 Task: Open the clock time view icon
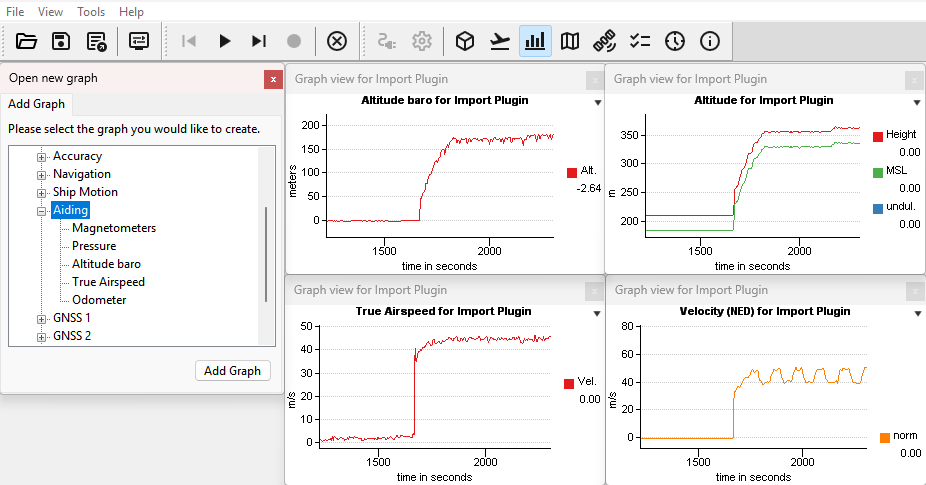click(x=675, y=41)
